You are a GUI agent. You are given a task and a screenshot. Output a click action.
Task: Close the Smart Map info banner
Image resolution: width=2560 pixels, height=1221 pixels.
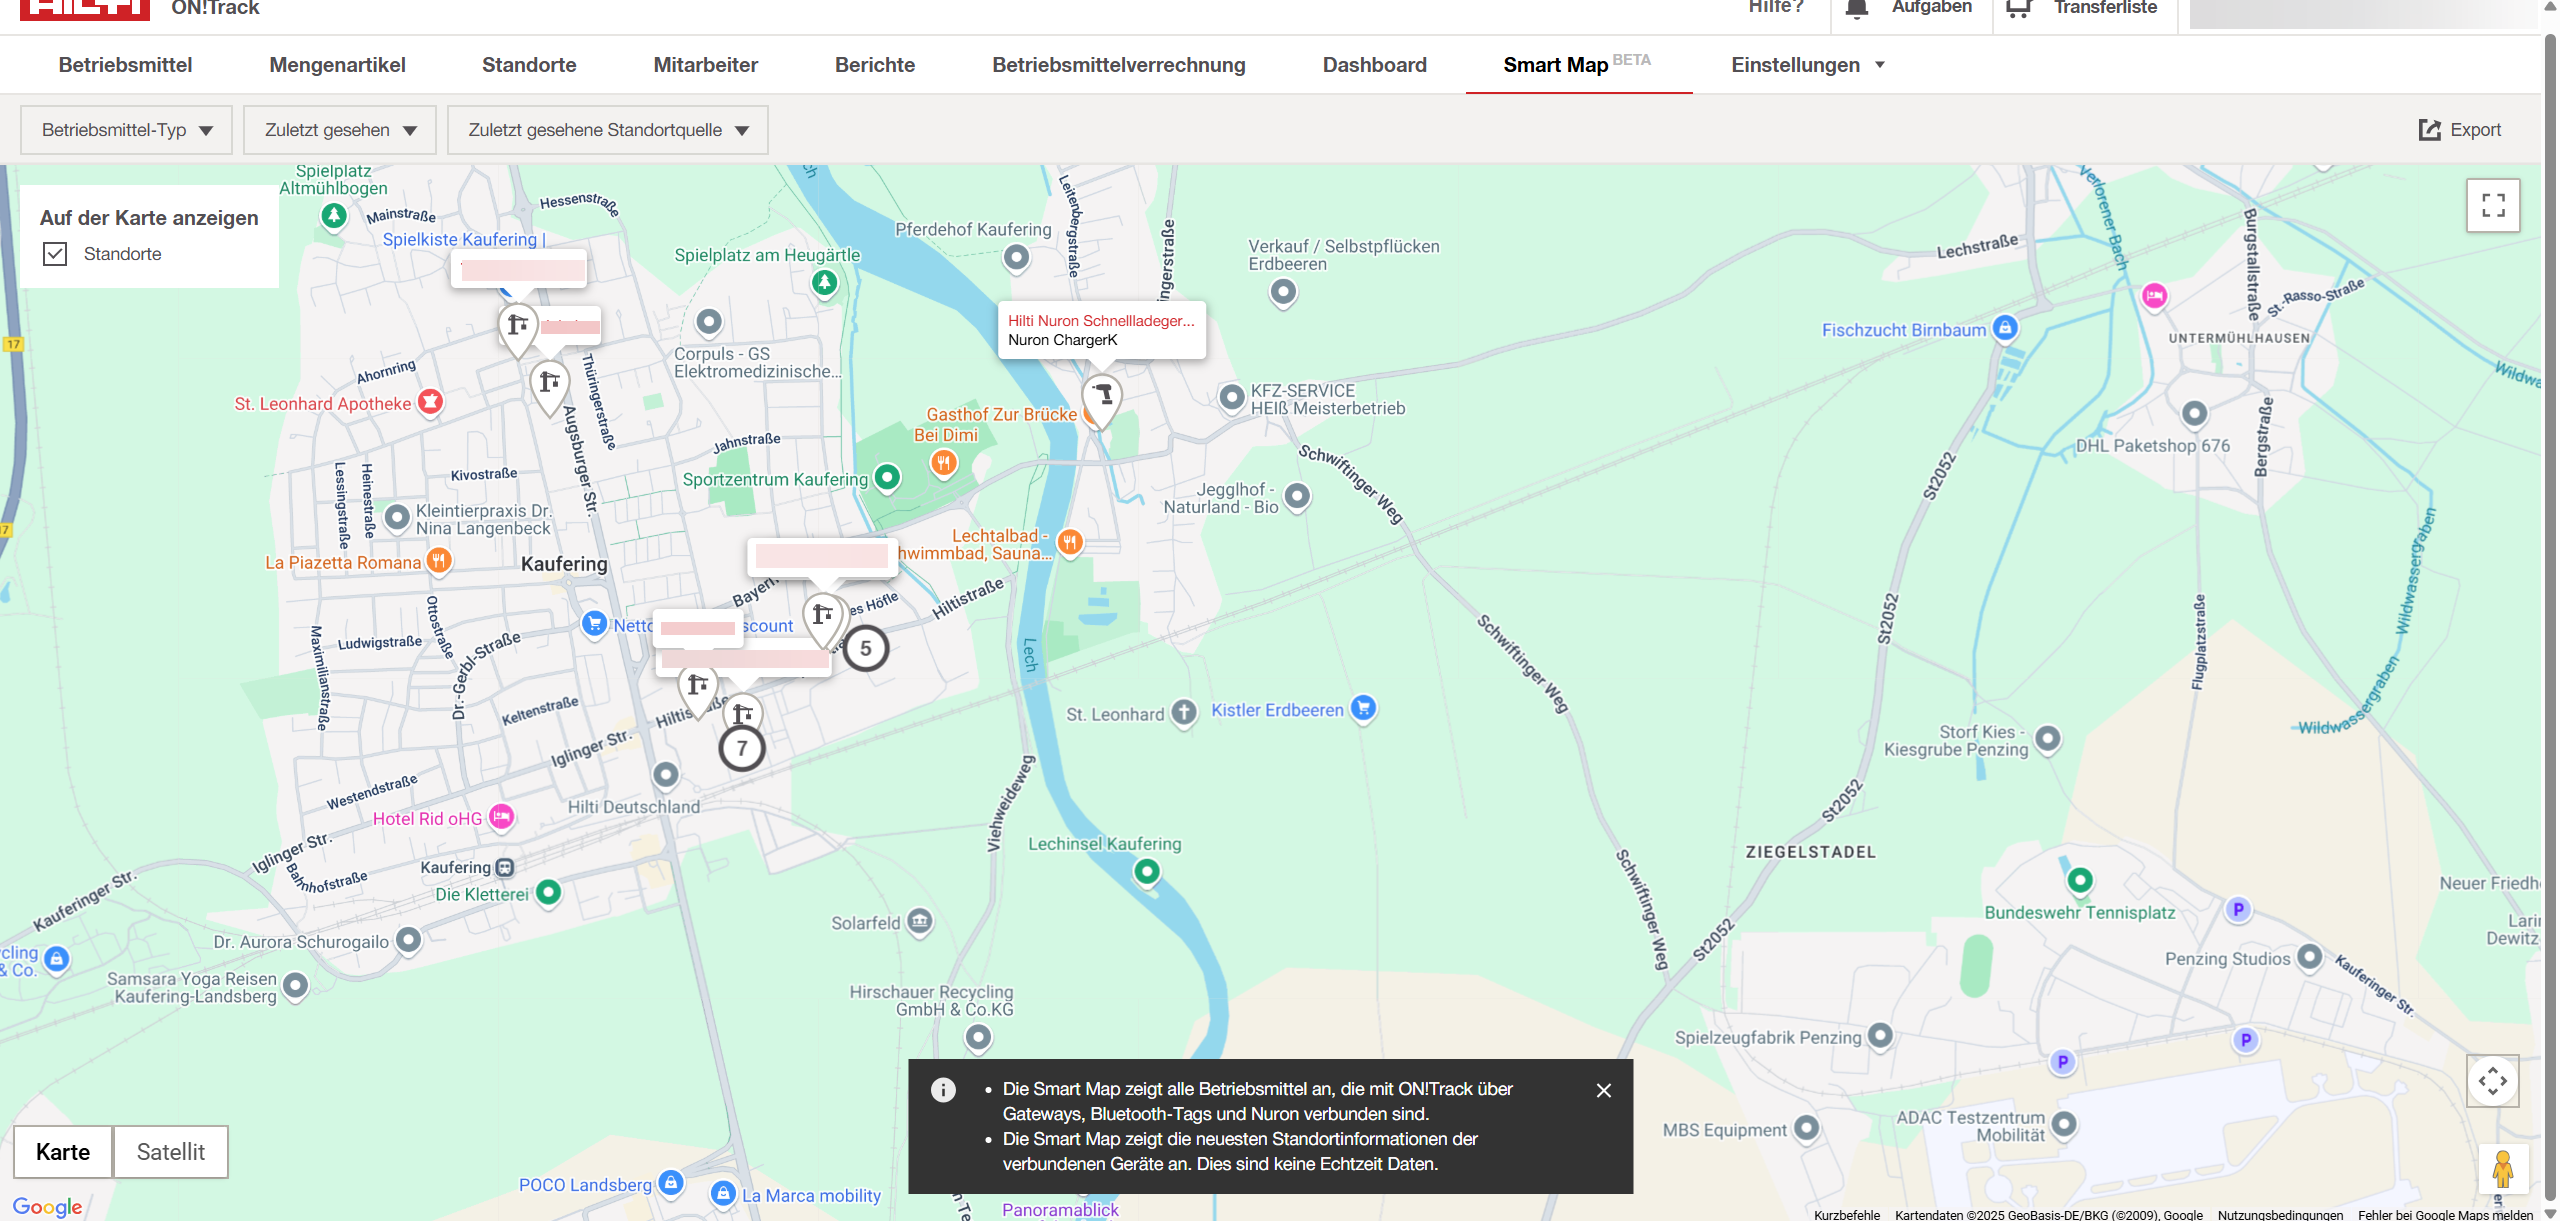click(1604, 1091)
